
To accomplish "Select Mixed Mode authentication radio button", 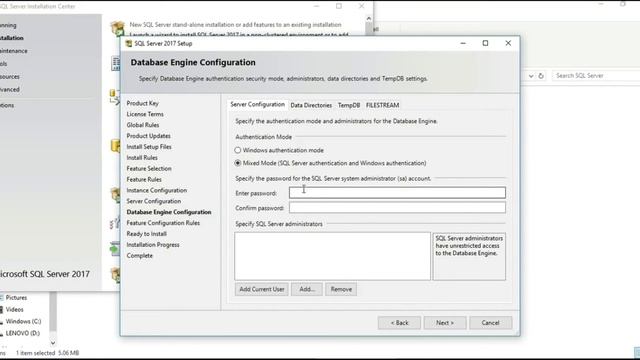I will tap(238, 163).
